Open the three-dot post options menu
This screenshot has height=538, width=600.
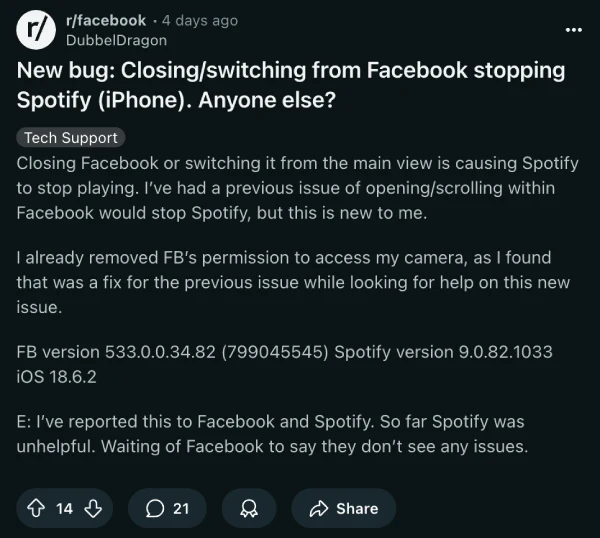pos(573,29)
